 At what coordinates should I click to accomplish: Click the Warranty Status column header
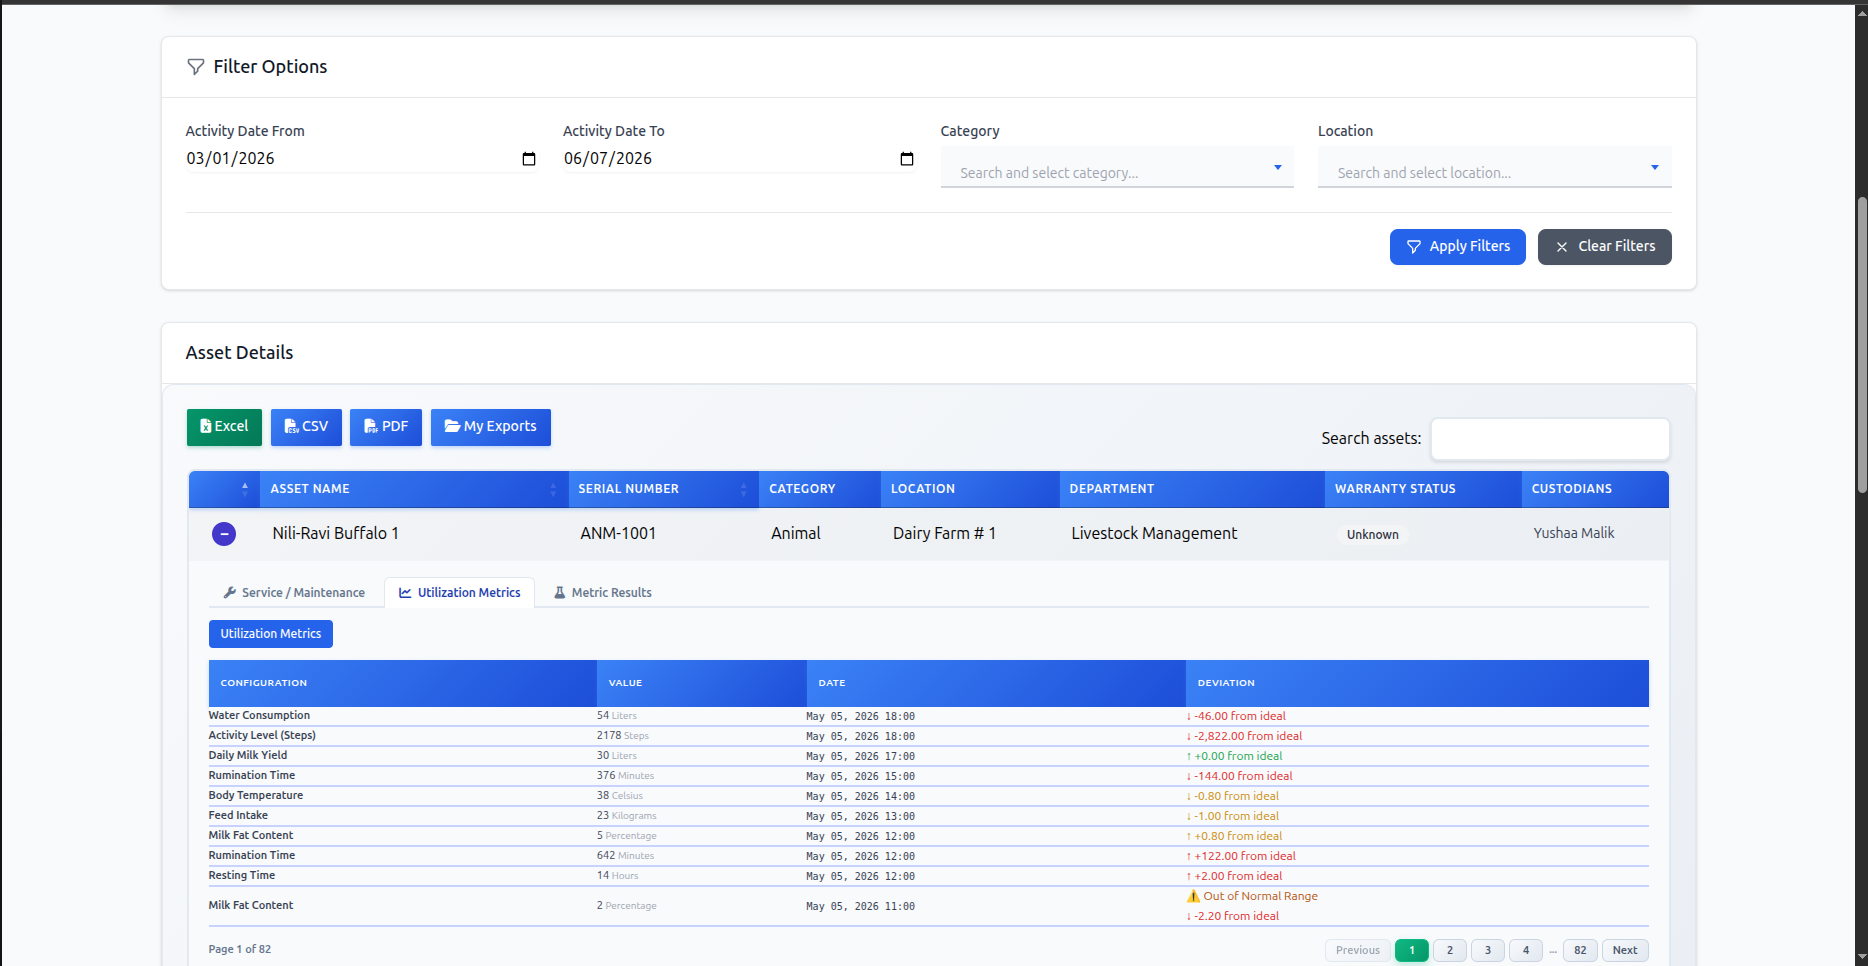point(1422,489)
